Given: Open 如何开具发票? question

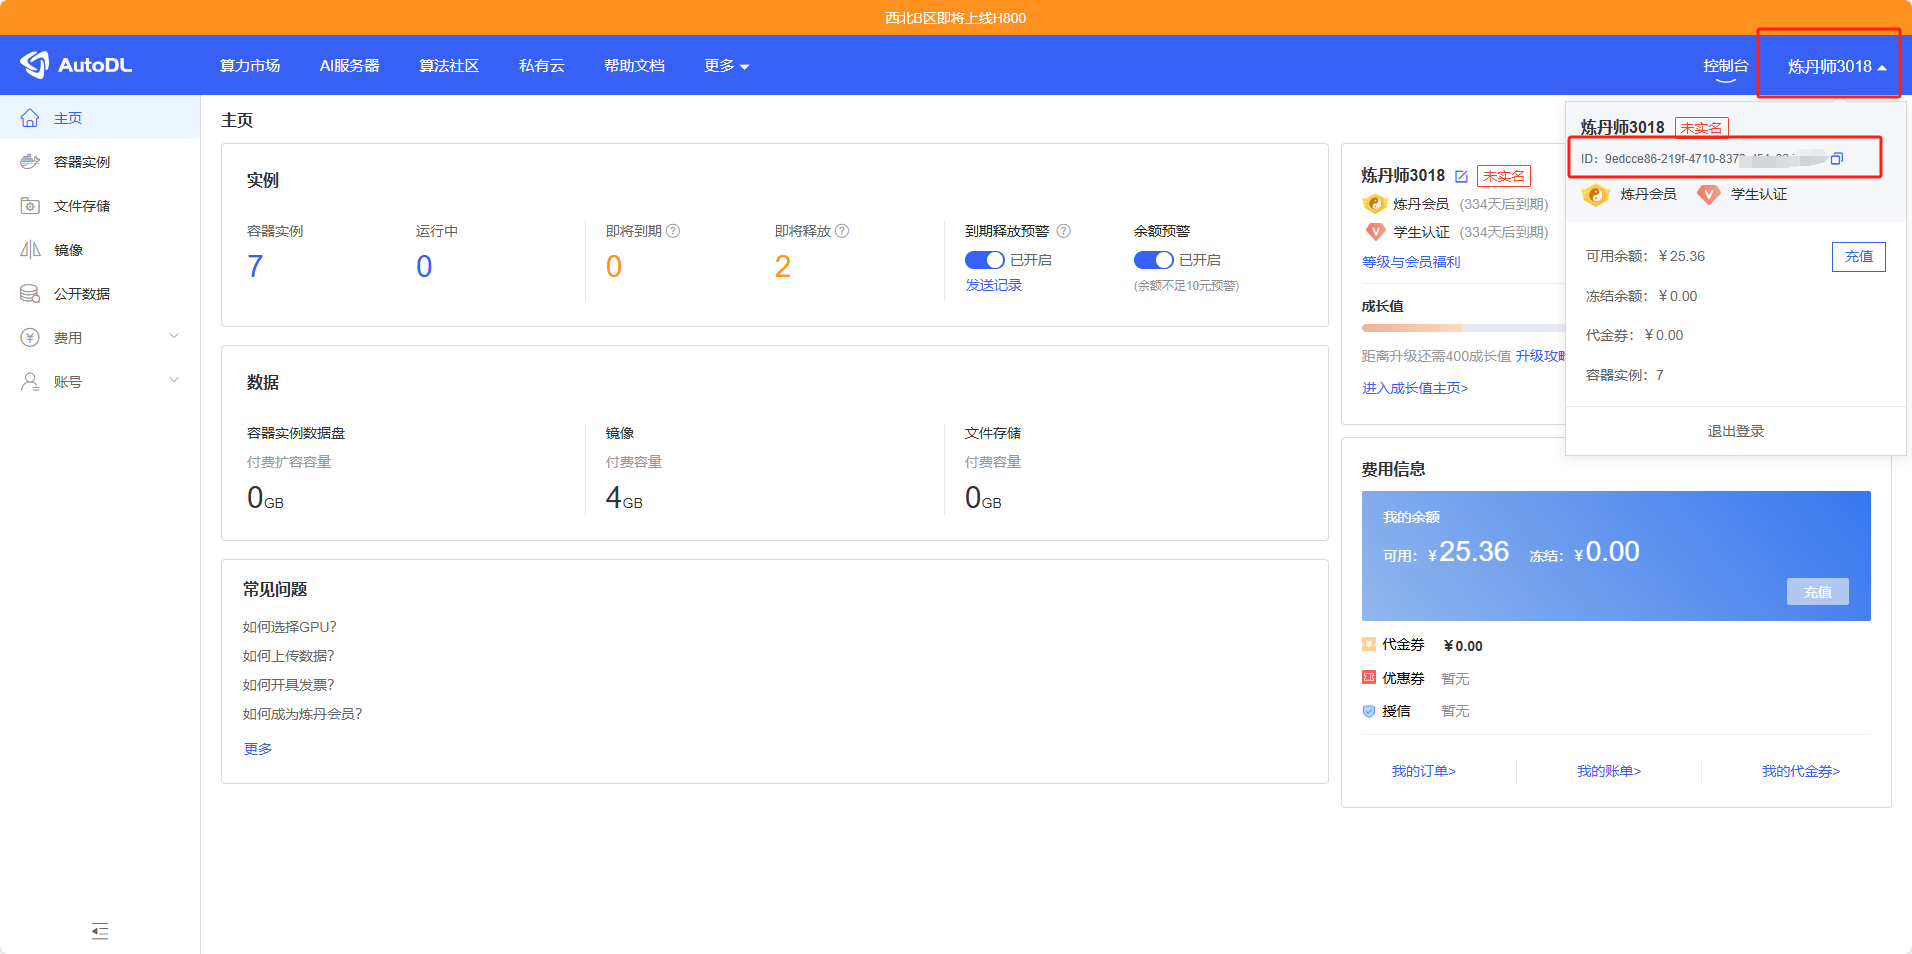Looking at the screenshot, I should [289, 685].
